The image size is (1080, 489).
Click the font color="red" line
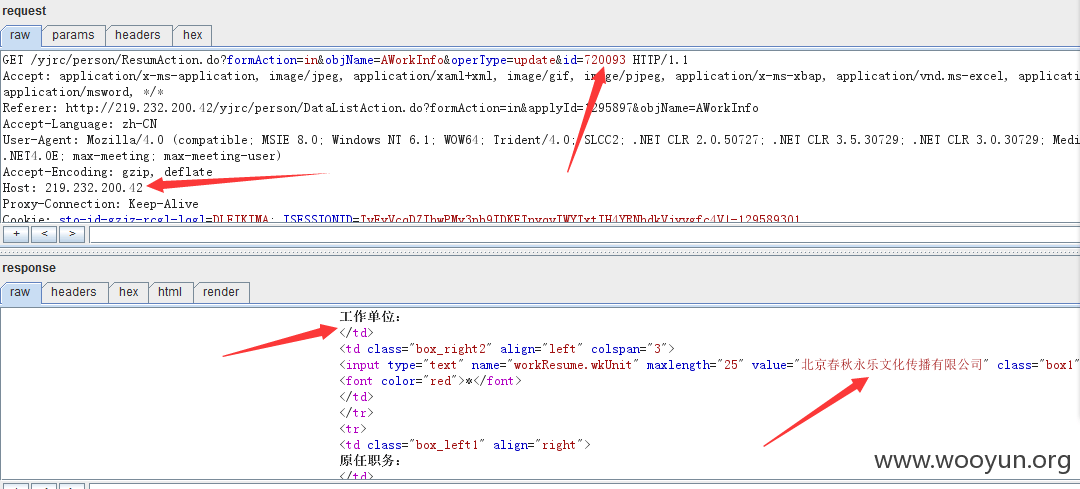click(x=430, y=381)
